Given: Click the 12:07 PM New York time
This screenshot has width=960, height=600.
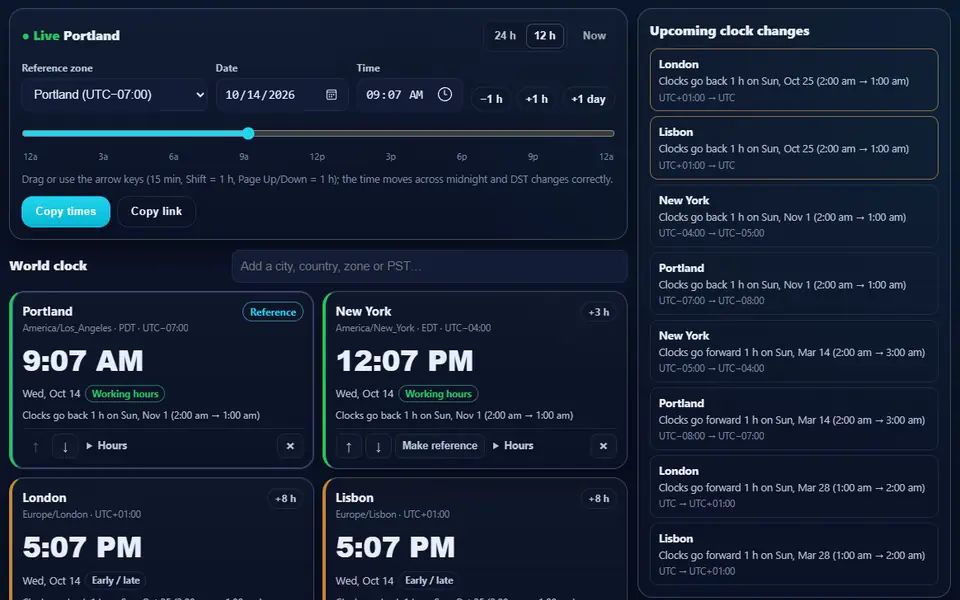Looking at the screenshot, I should point(405,361).
